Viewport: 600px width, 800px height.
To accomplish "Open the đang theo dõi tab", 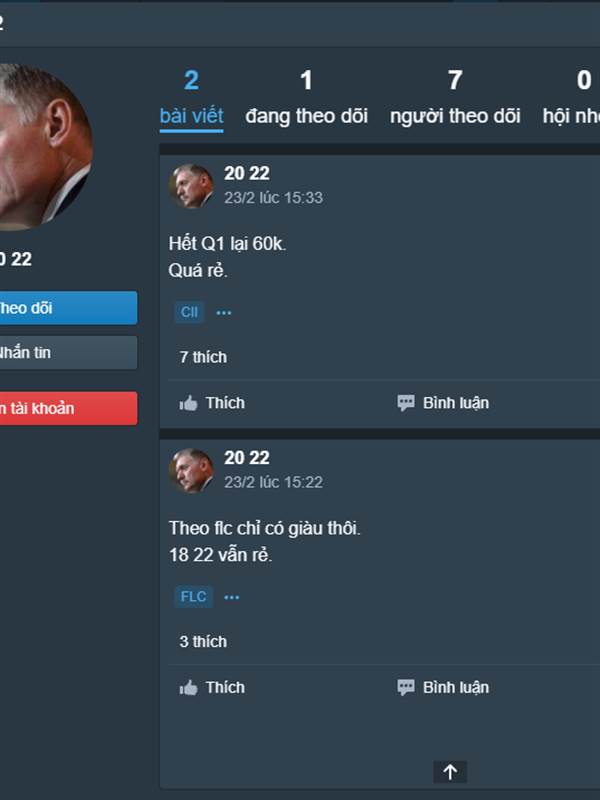I will (x=306, y=98).
